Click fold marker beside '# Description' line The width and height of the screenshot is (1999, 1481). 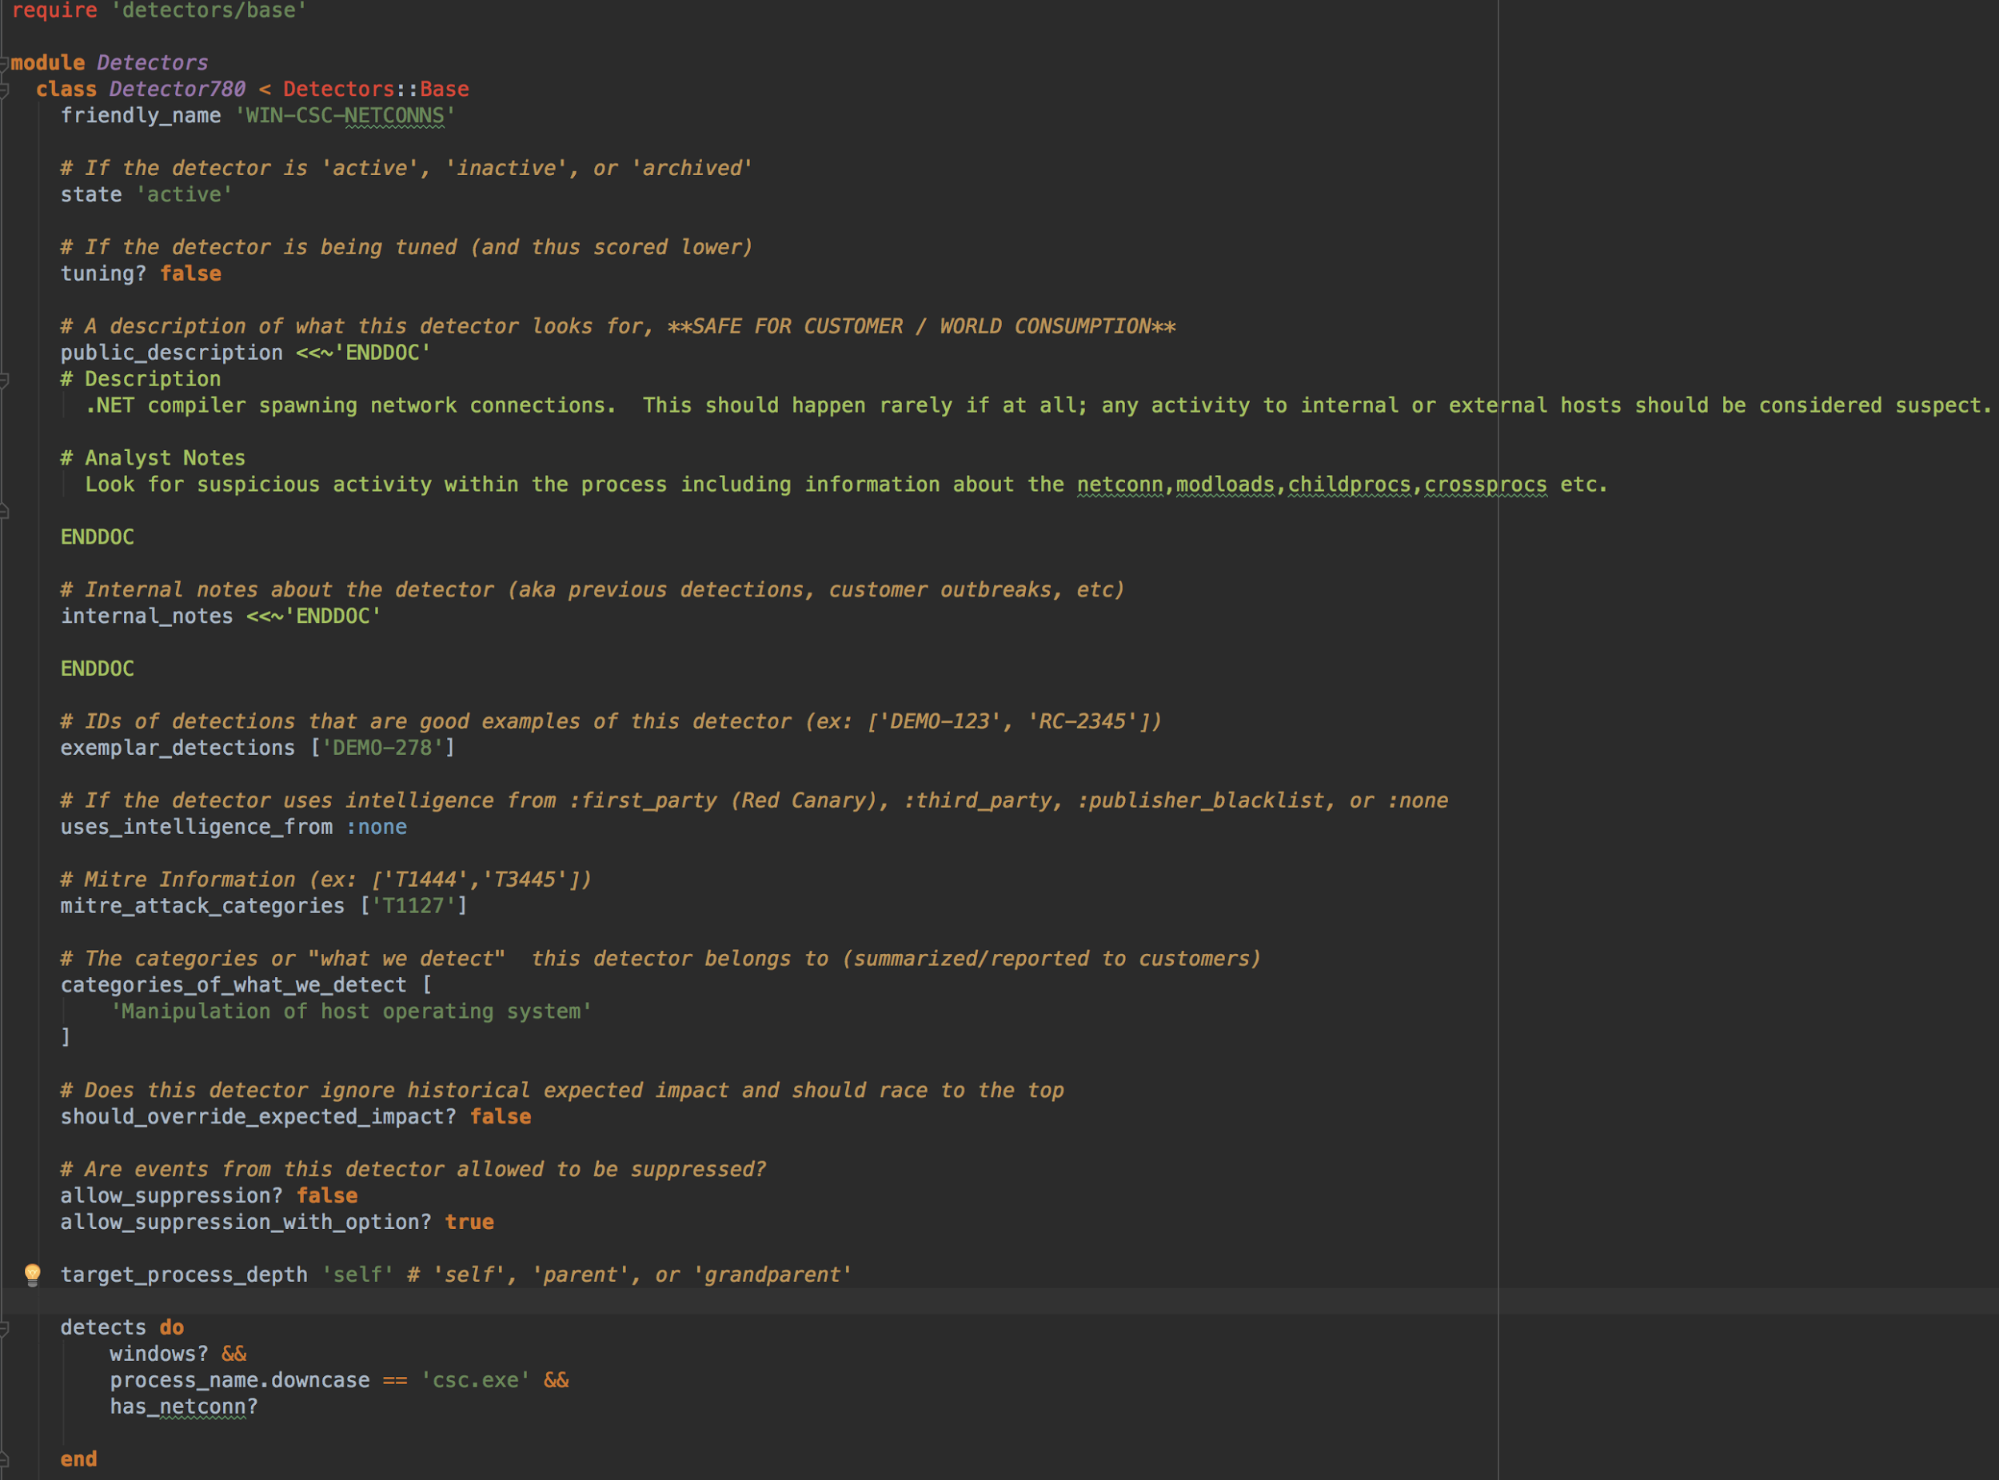pos(4,380)
